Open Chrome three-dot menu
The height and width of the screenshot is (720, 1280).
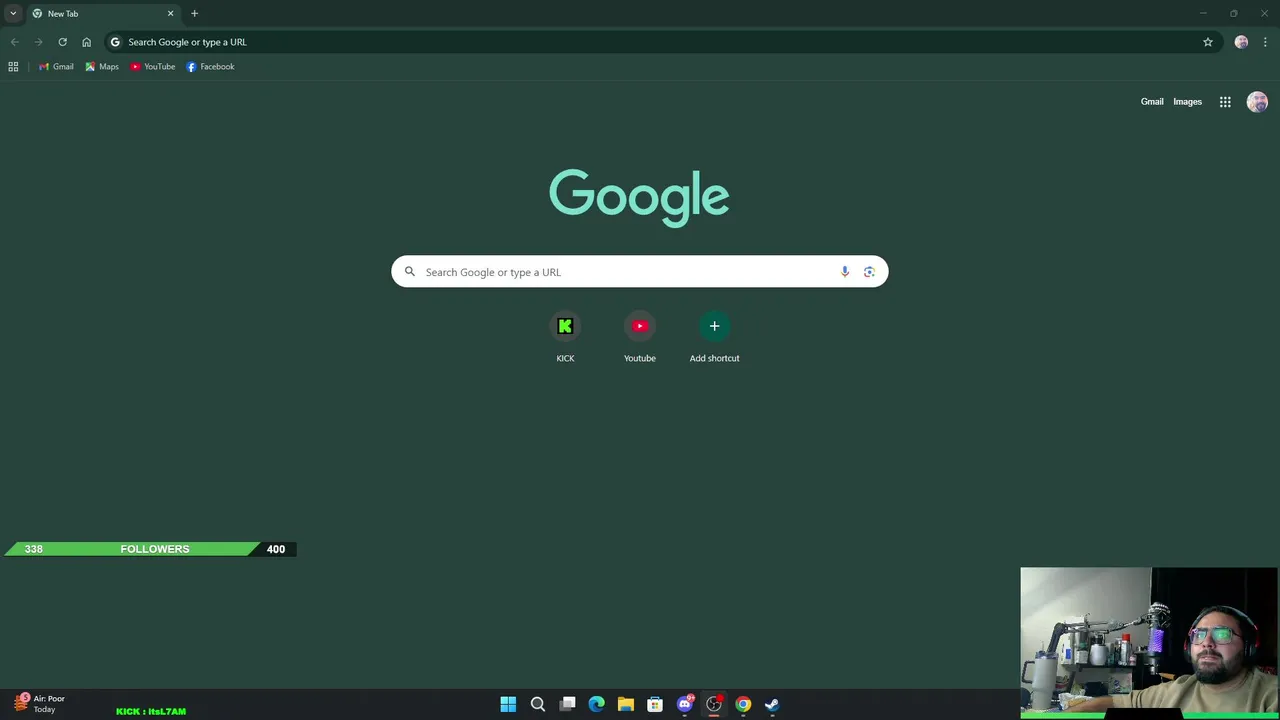click(1265, 42)
